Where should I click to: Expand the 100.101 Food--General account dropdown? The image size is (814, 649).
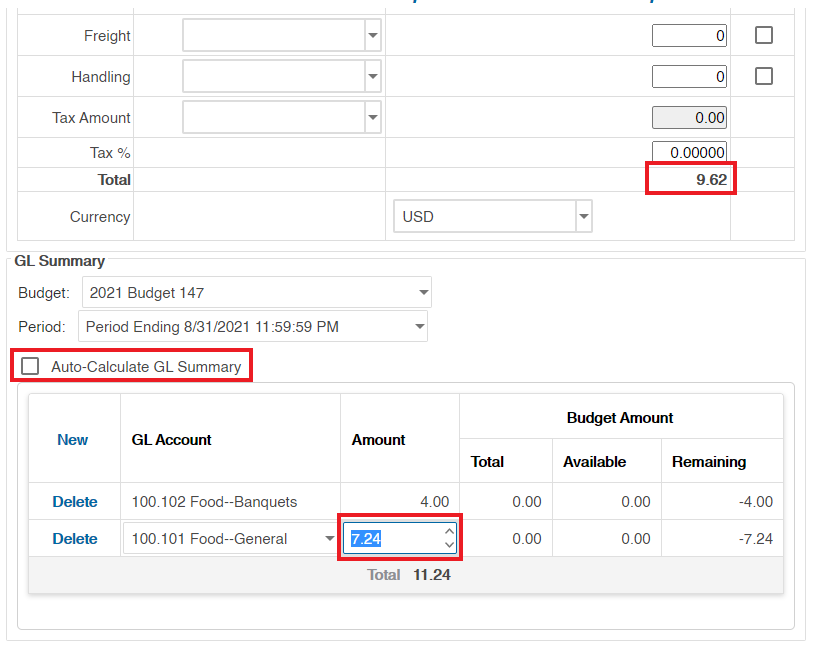pyautogui.click(x=331, y=539)
